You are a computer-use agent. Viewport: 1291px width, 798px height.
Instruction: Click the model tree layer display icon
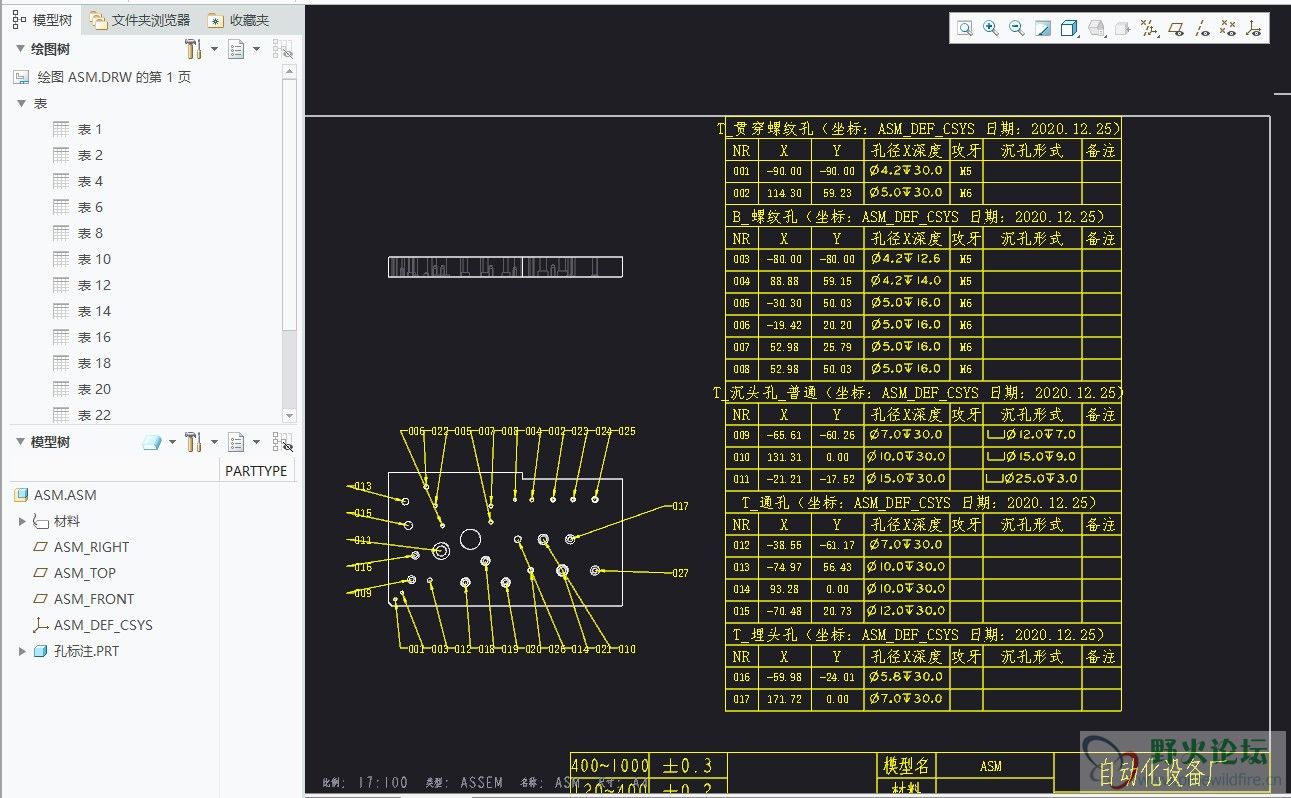tap(152, 442)
